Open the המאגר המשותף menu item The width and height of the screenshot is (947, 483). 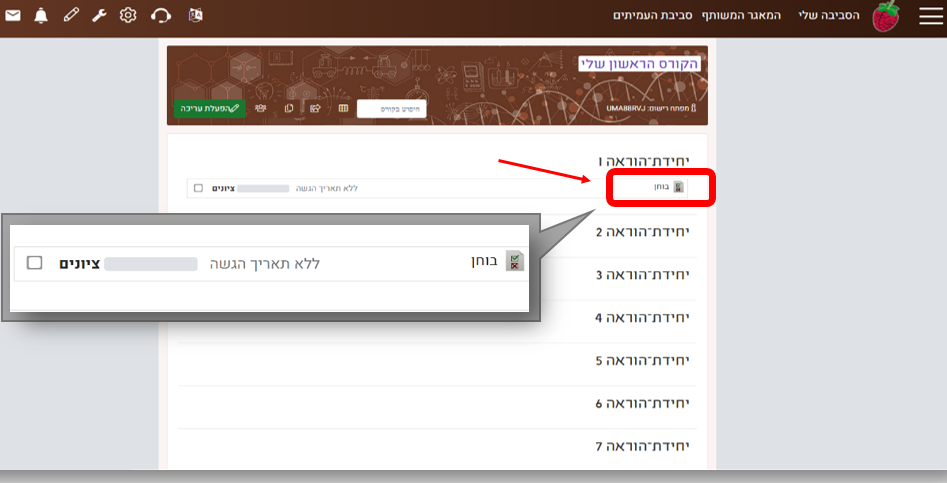741,16
